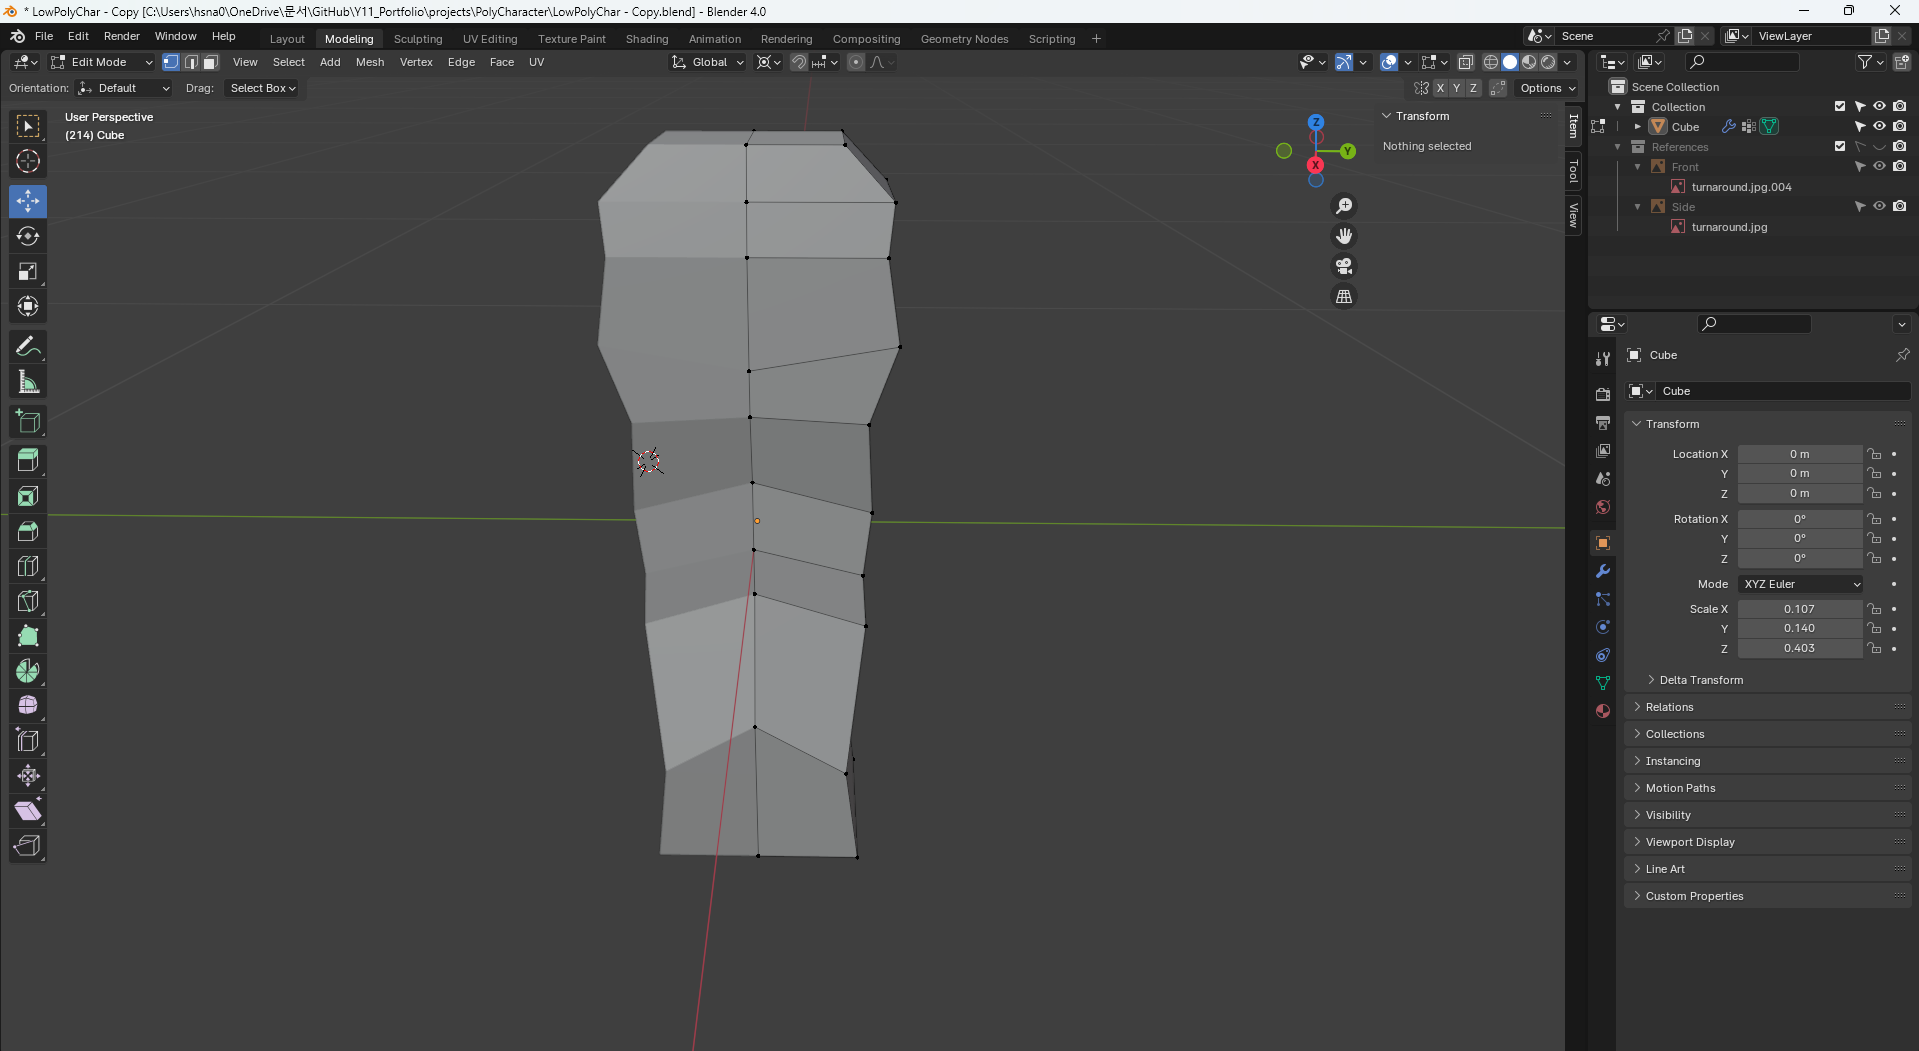The height and width of the screenshot is (1051, 1919).
Task: Click the Options button in header
Action: pyautogui.click(x=1546, y=88)
